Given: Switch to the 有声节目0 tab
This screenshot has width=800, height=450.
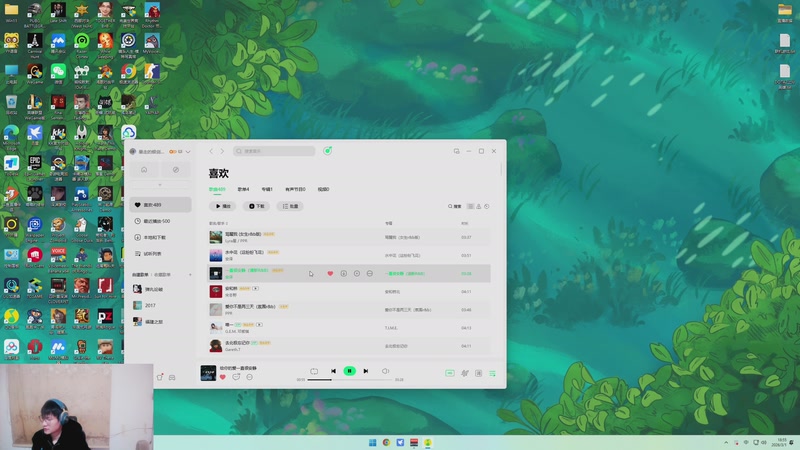Looking at the screenshot, I should point(295,189).
